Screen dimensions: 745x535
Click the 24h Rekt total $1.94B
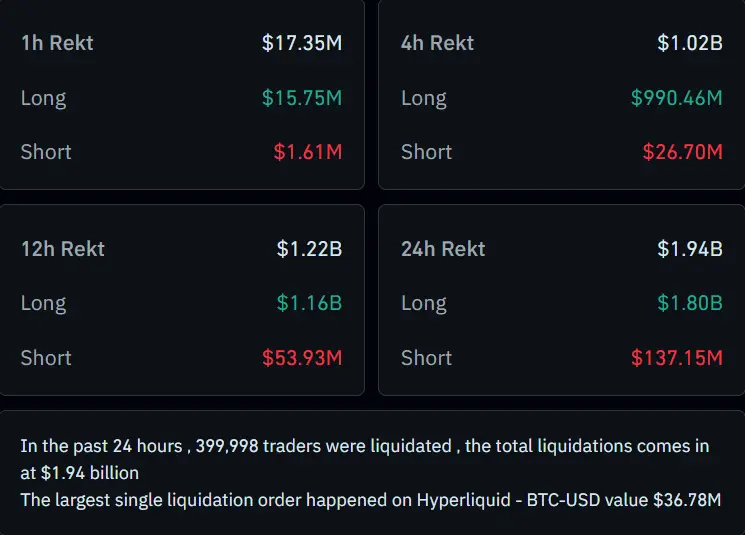coord(689,249)
